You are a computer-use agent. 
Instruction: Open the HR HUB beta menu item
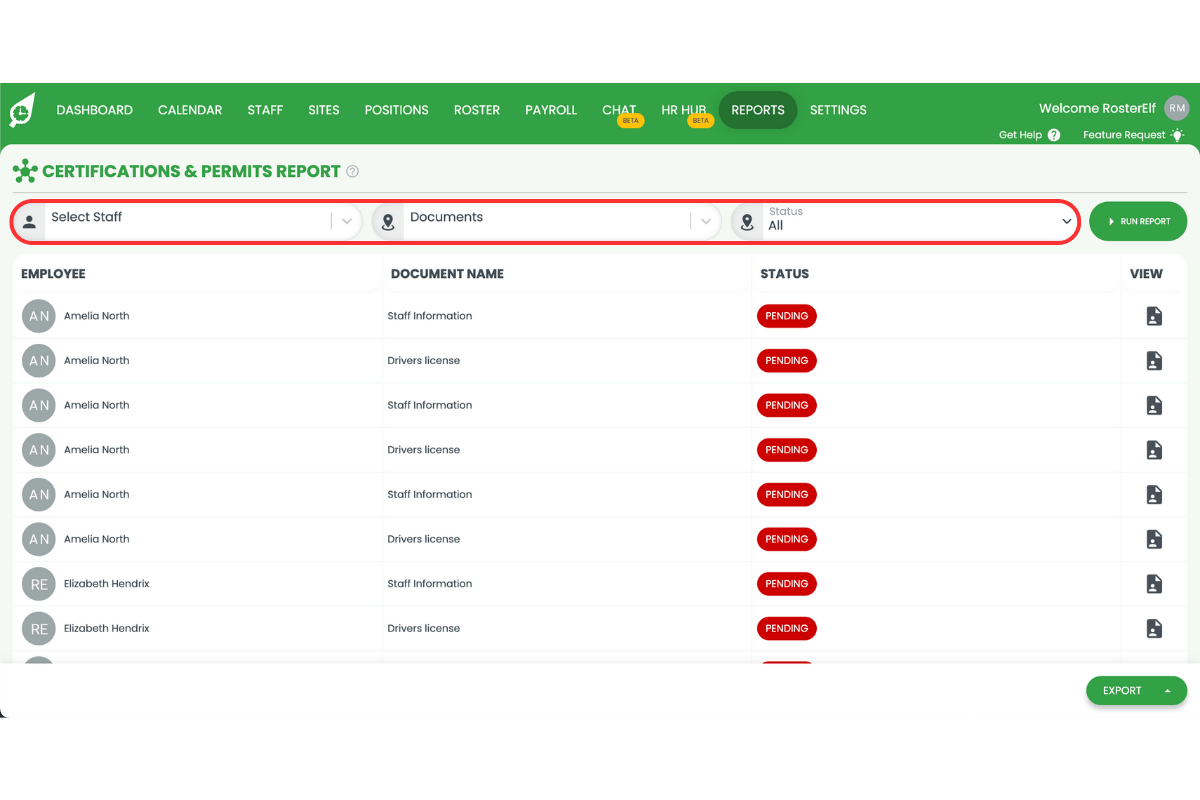point(684,110)
